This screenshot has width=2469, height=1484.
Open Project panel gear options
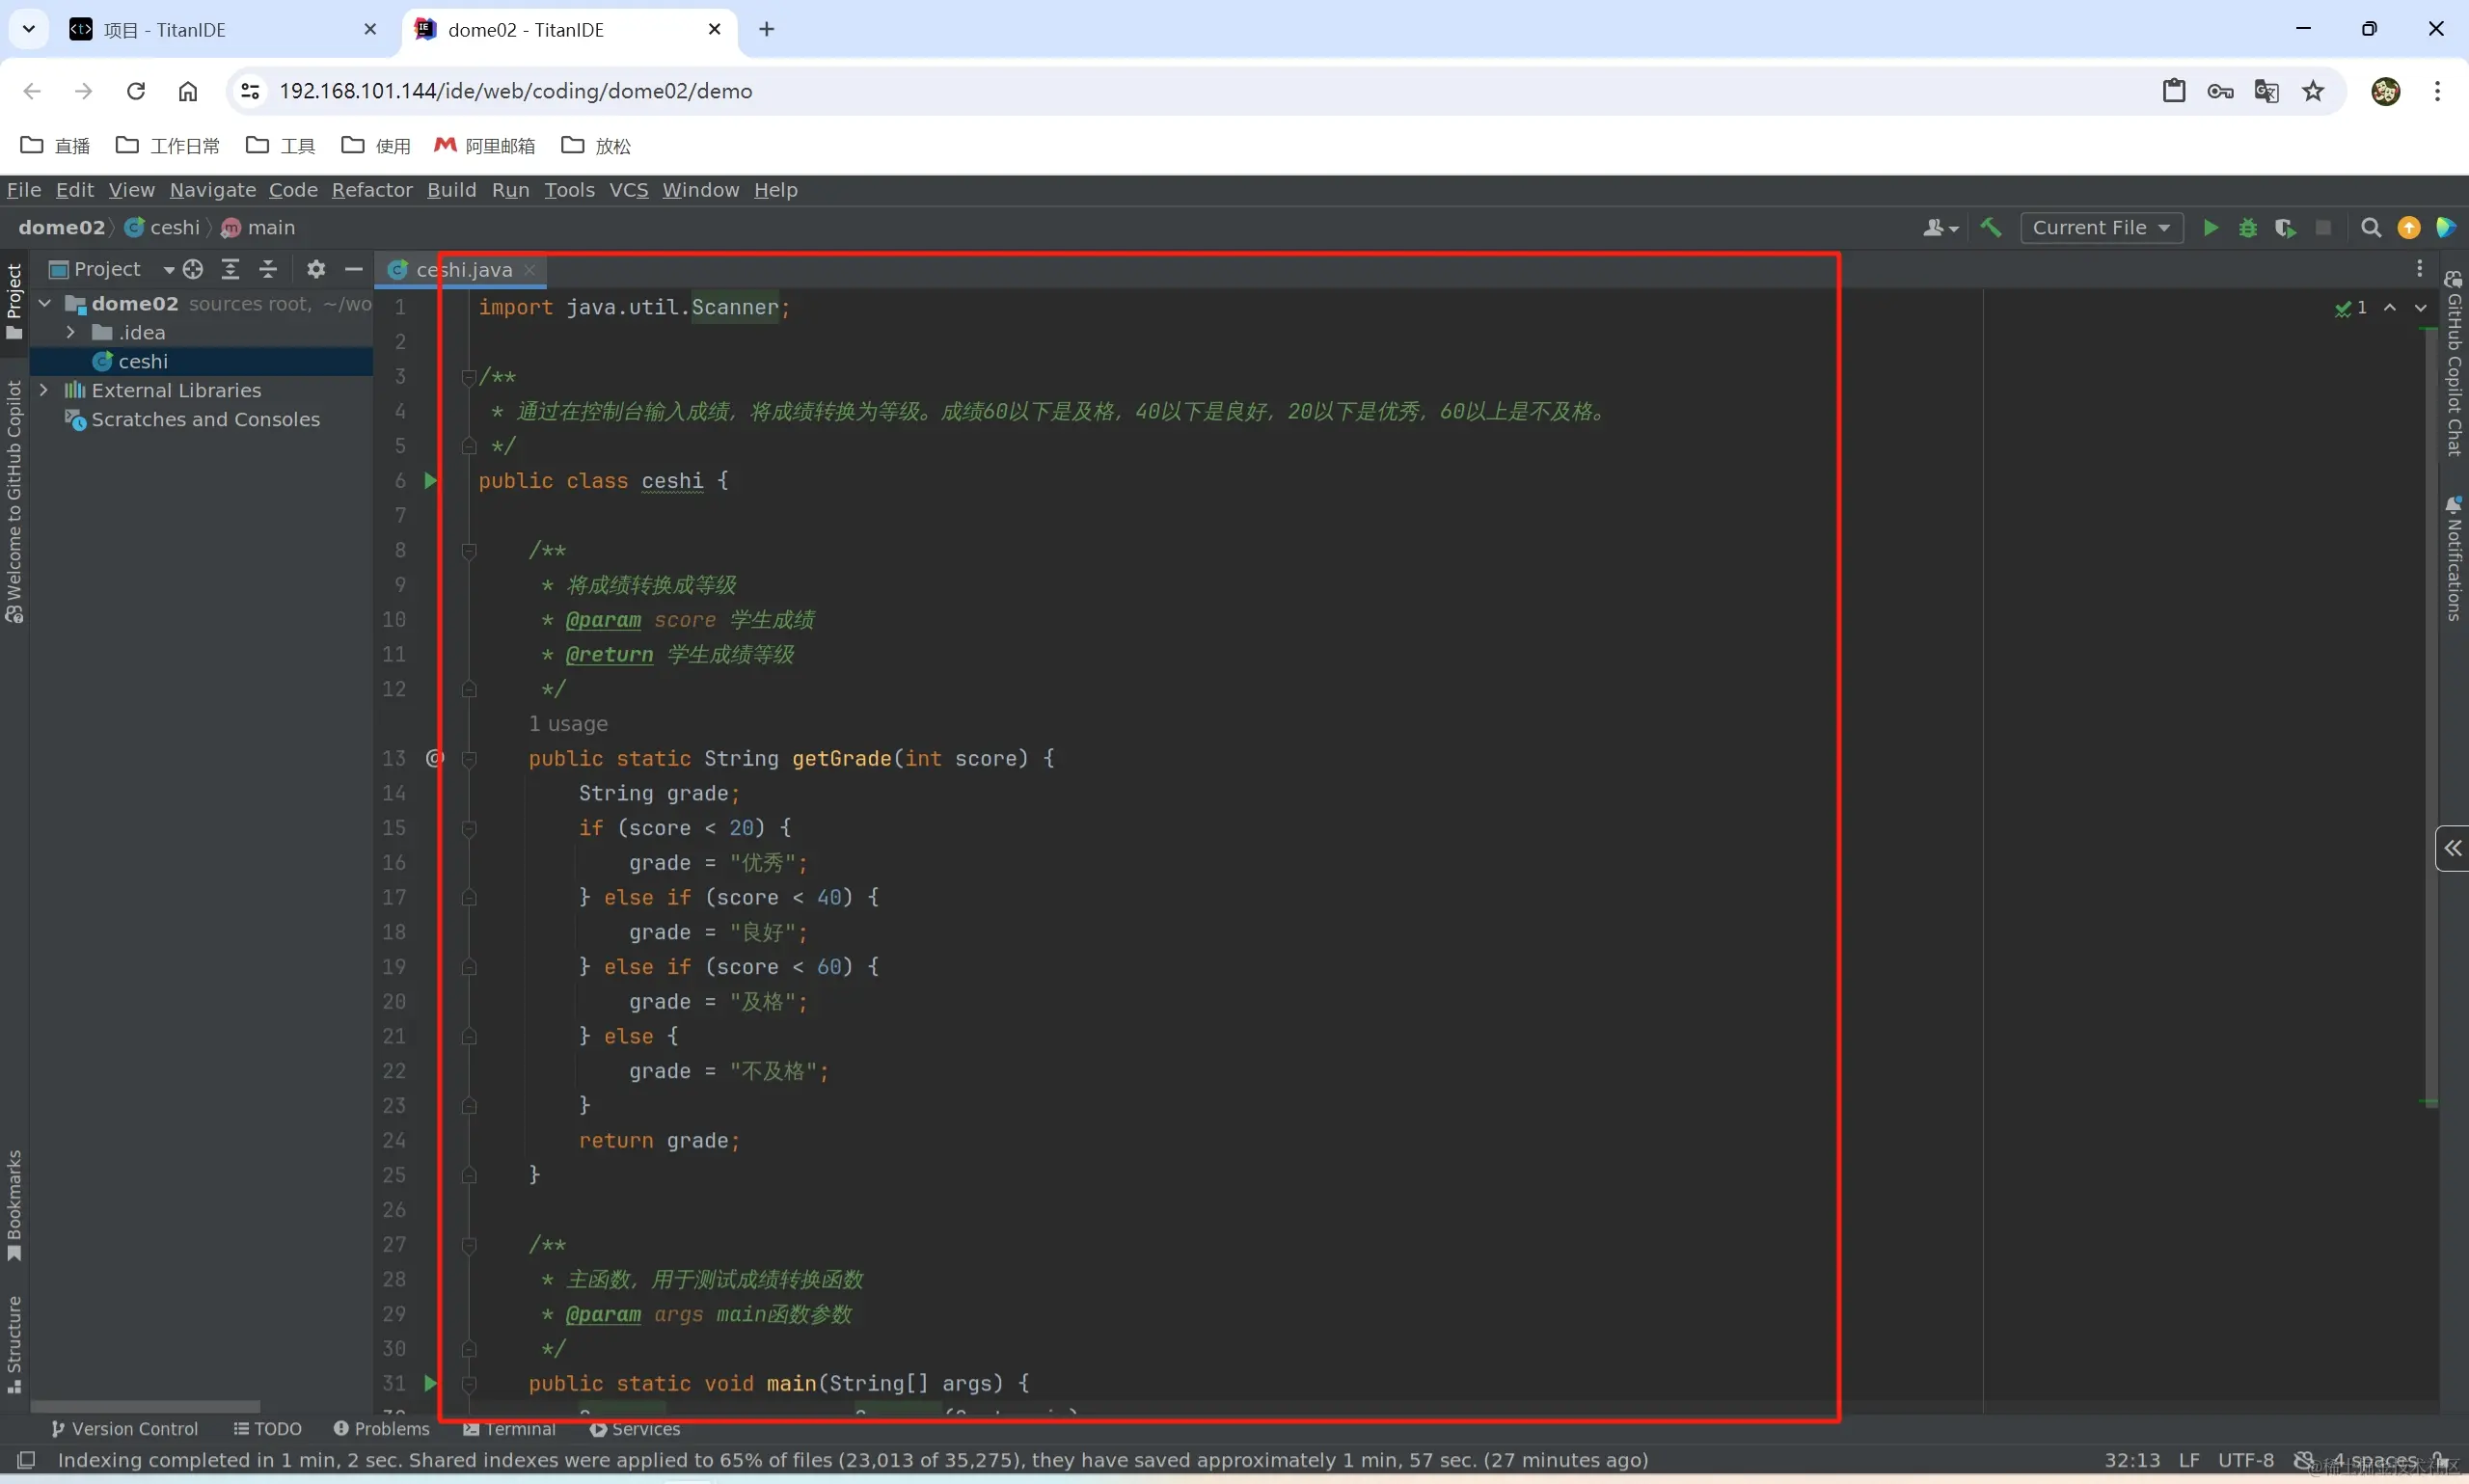tap(316, 269)
